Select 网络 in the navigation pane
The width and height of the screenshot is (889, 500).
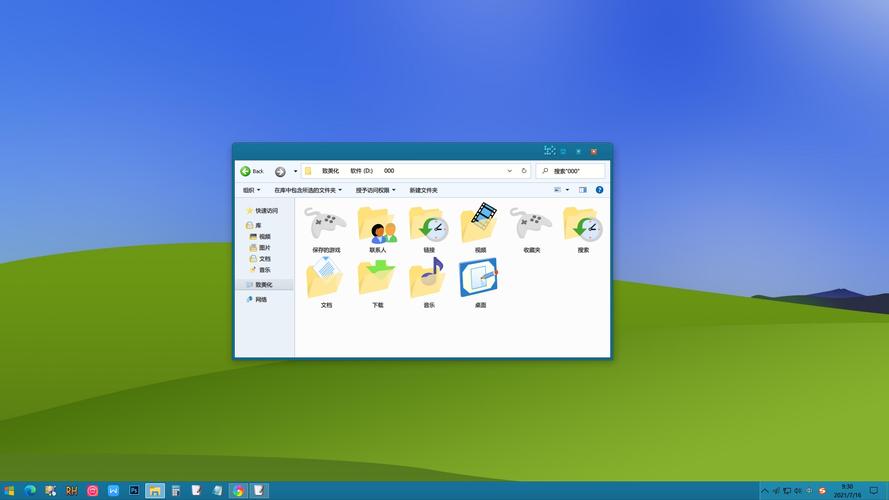(257, 299)
